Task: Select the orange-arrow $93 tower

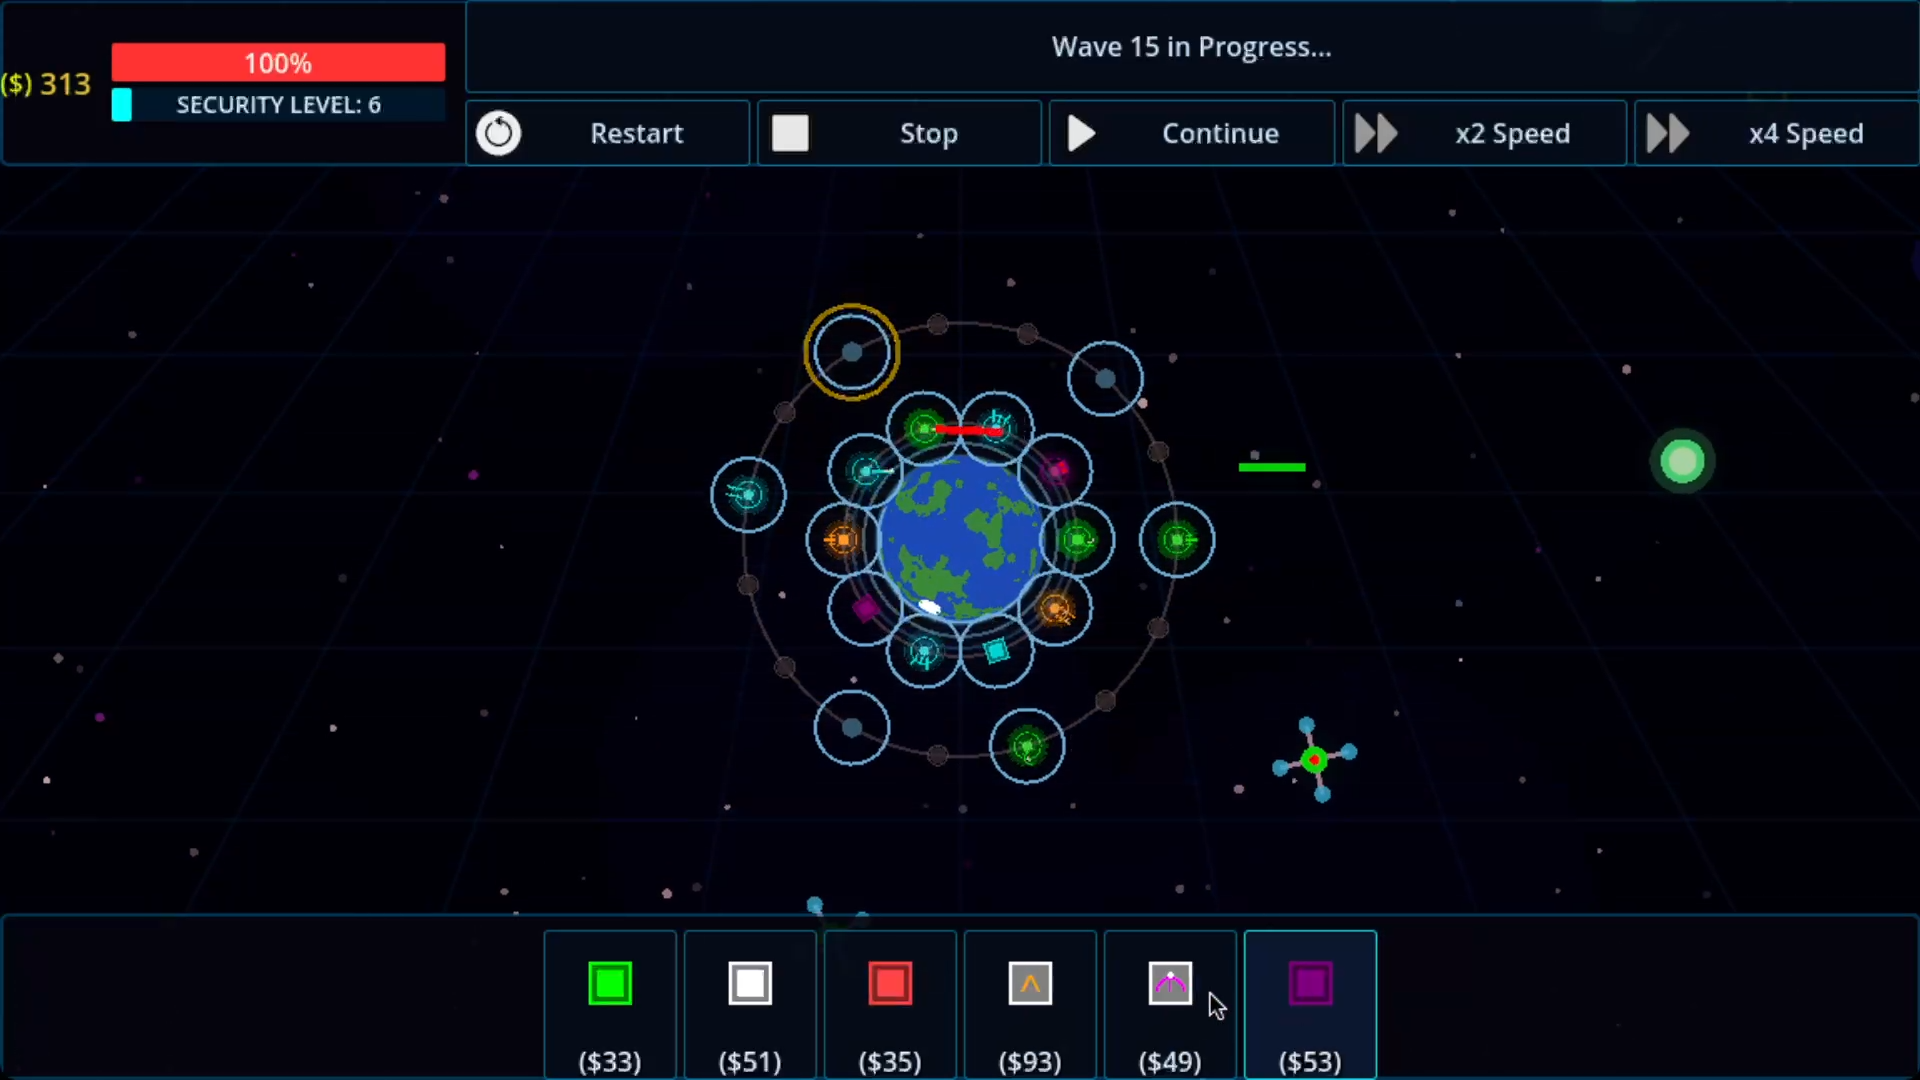Action: tap(1030, 985)
